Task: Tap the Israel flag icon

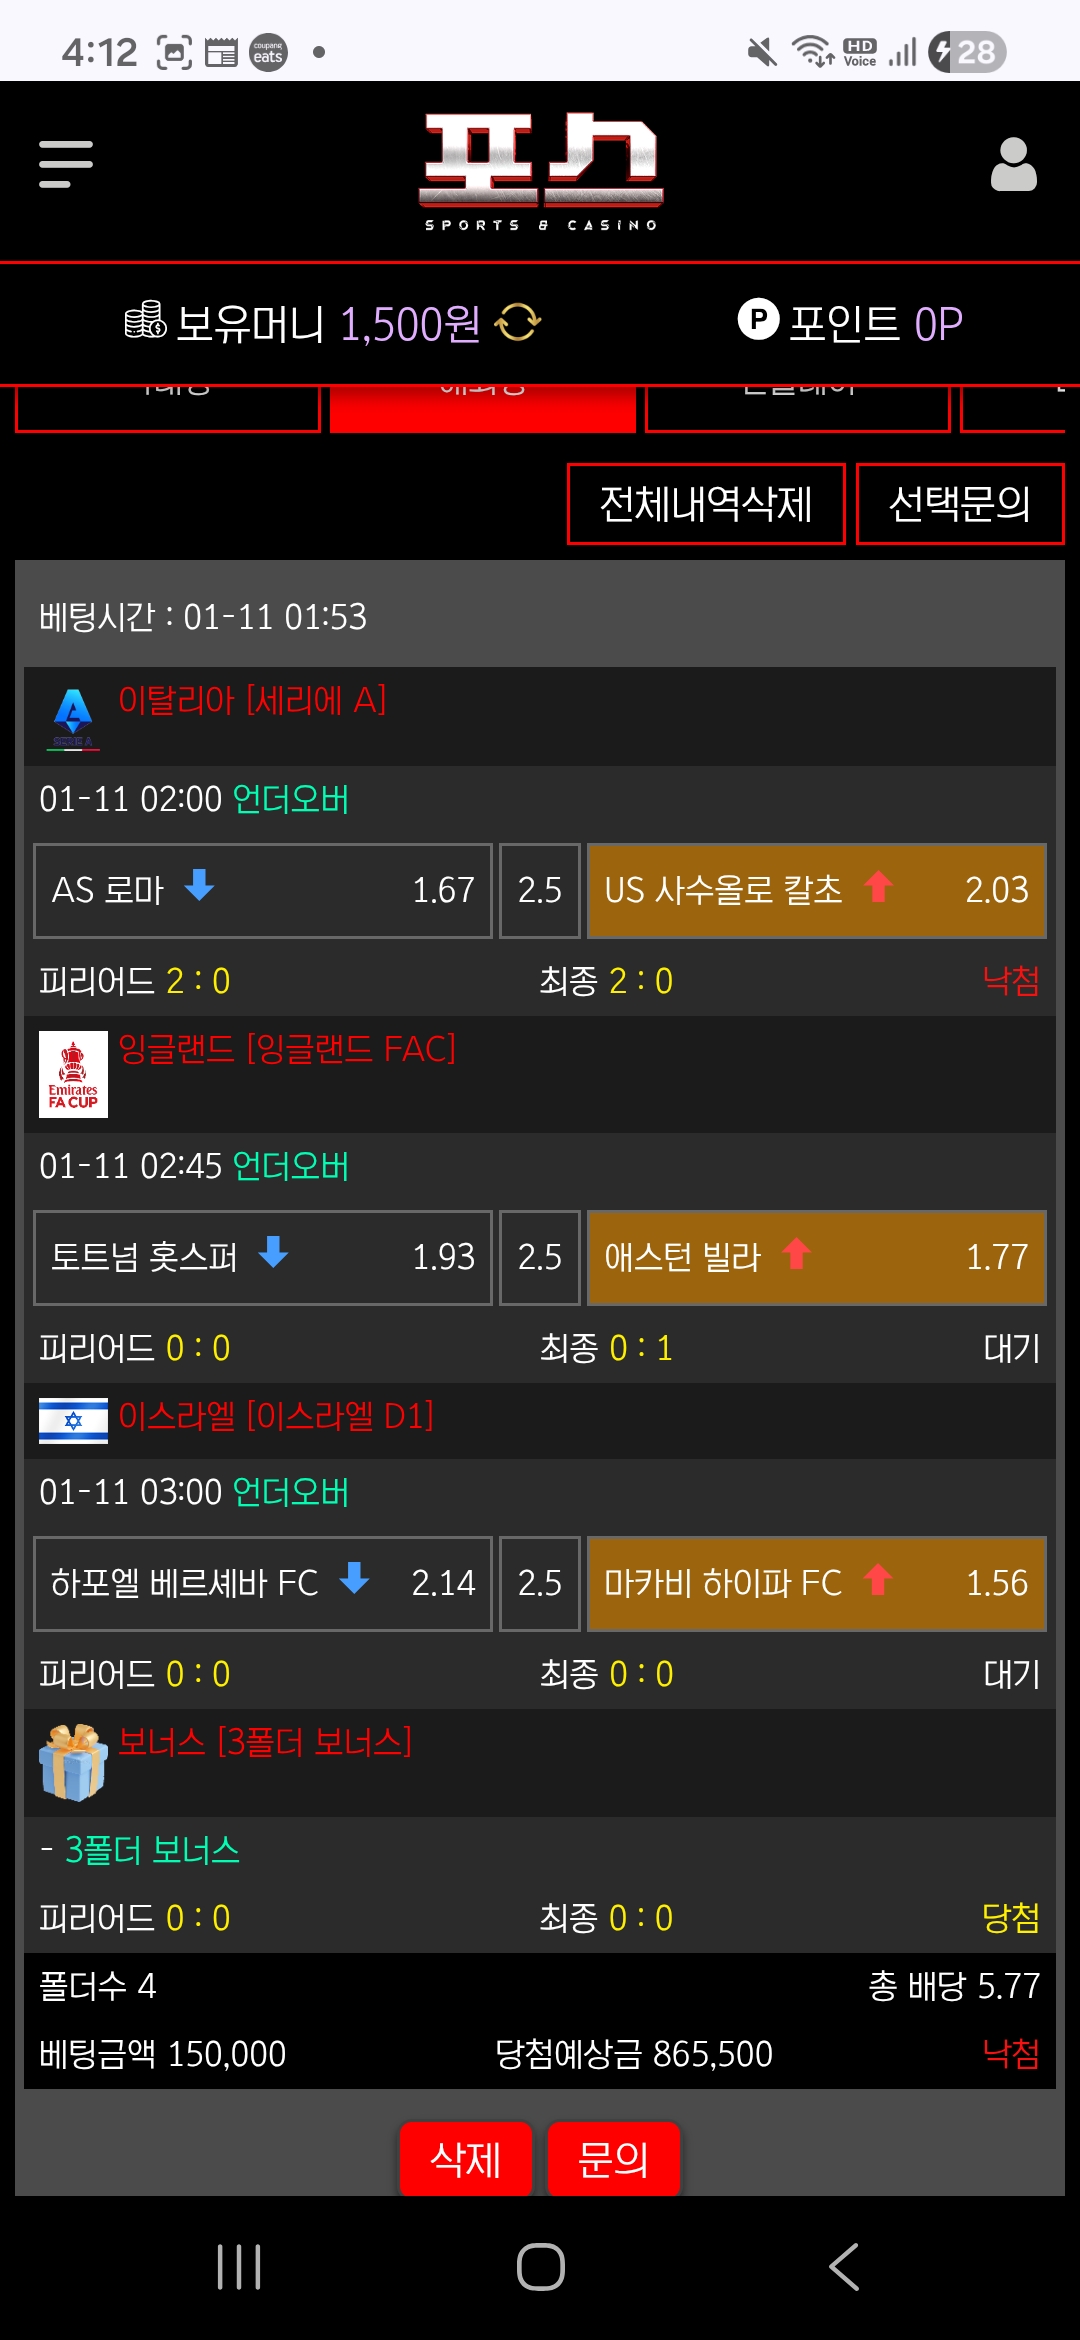Action: pyautogui.click(x=73, y=1420)
